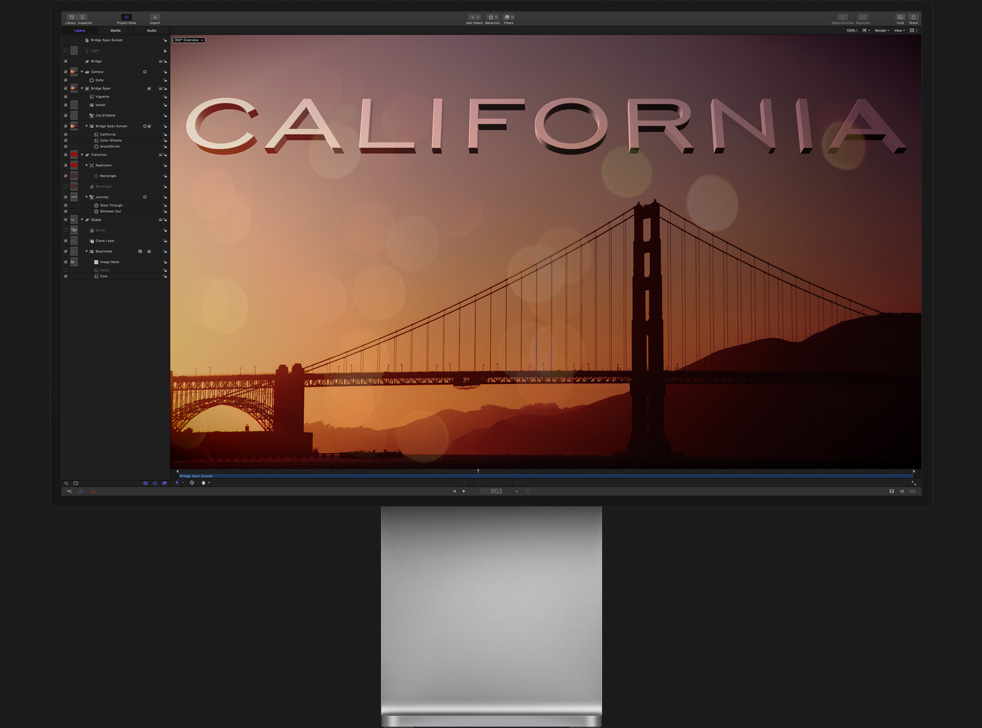Switch to the Audio tab
Image resolution: width=982 pixels, height=728 pixels.
click(151, 30)
